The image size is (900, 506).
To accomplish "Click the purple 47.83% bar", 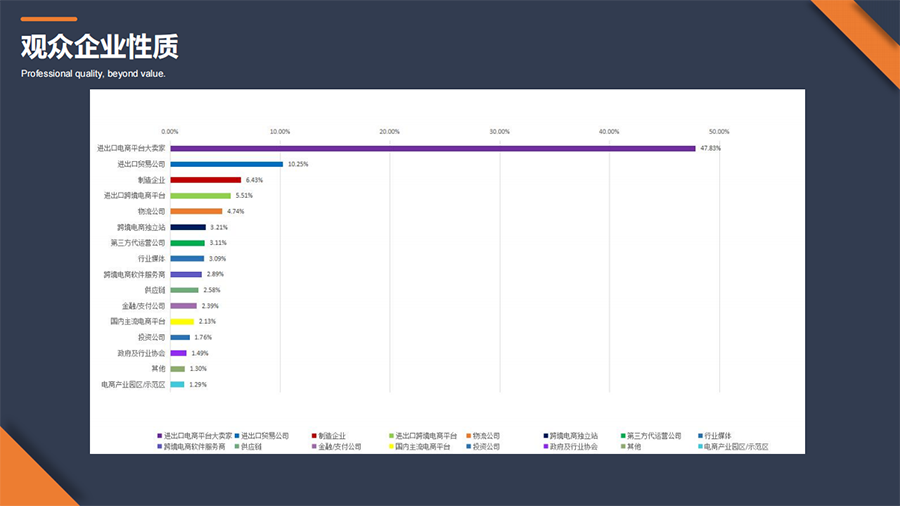I will click(x=432, y=148).
